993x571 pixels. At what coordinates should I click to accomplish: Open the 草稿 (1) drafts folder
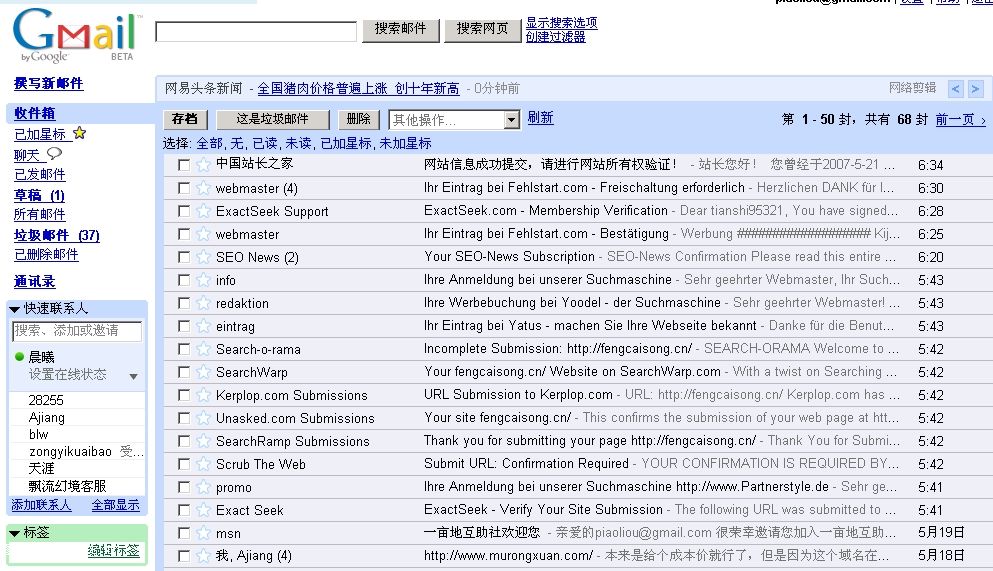pos(39,195)
